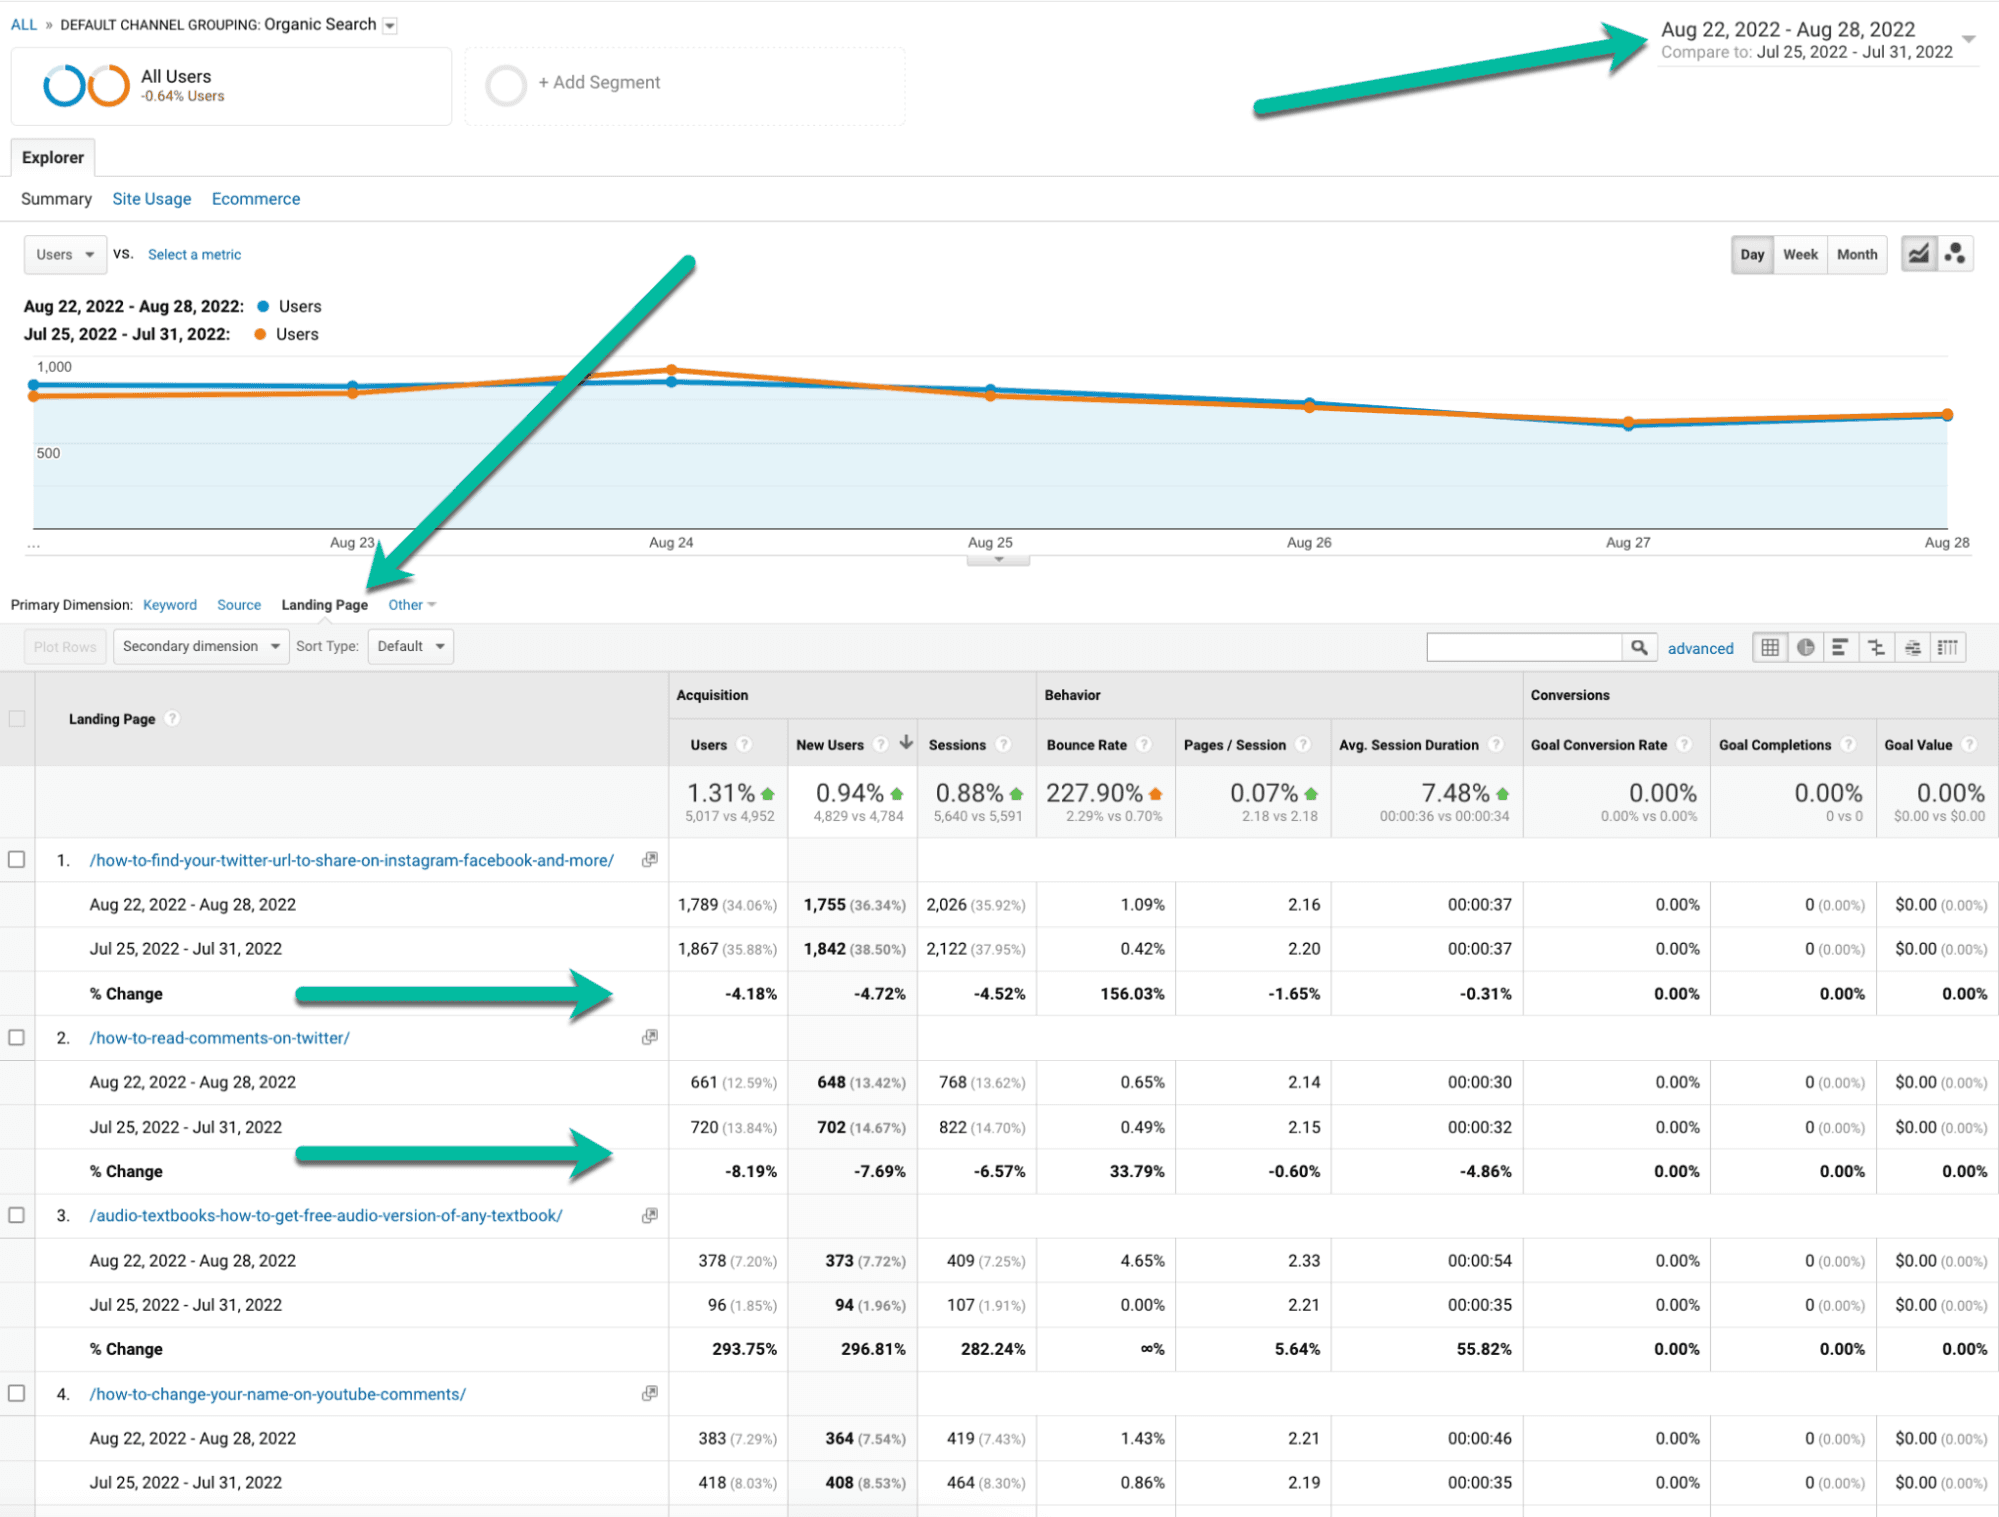Click the advanced filter link
Viewport: 1999px width, 1517px height.
coord(1700,648)
